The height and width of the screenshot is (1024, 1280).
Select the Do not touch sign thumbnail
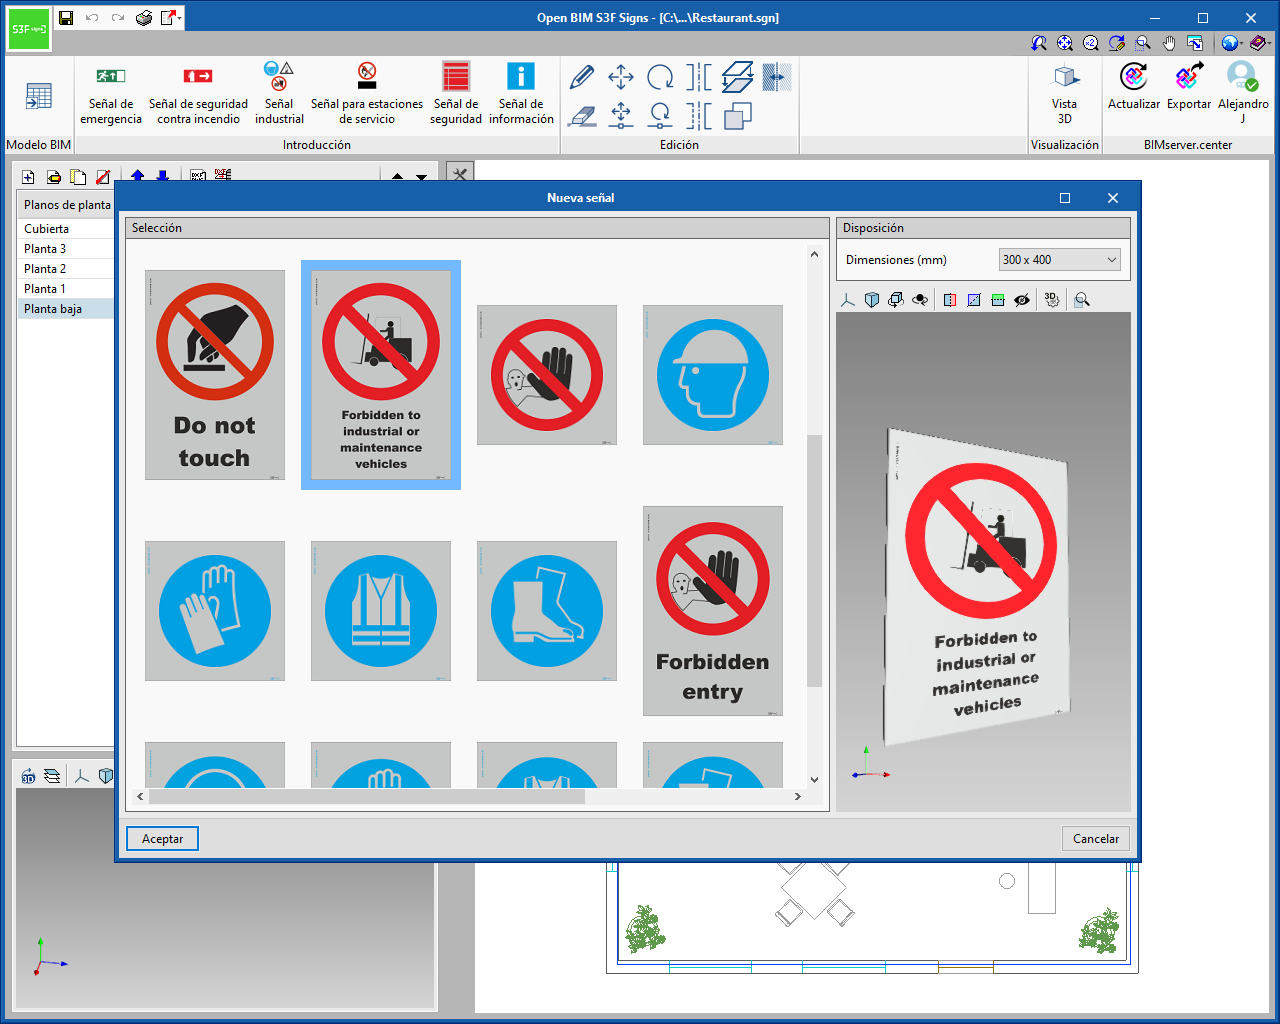tap(215, 375)
